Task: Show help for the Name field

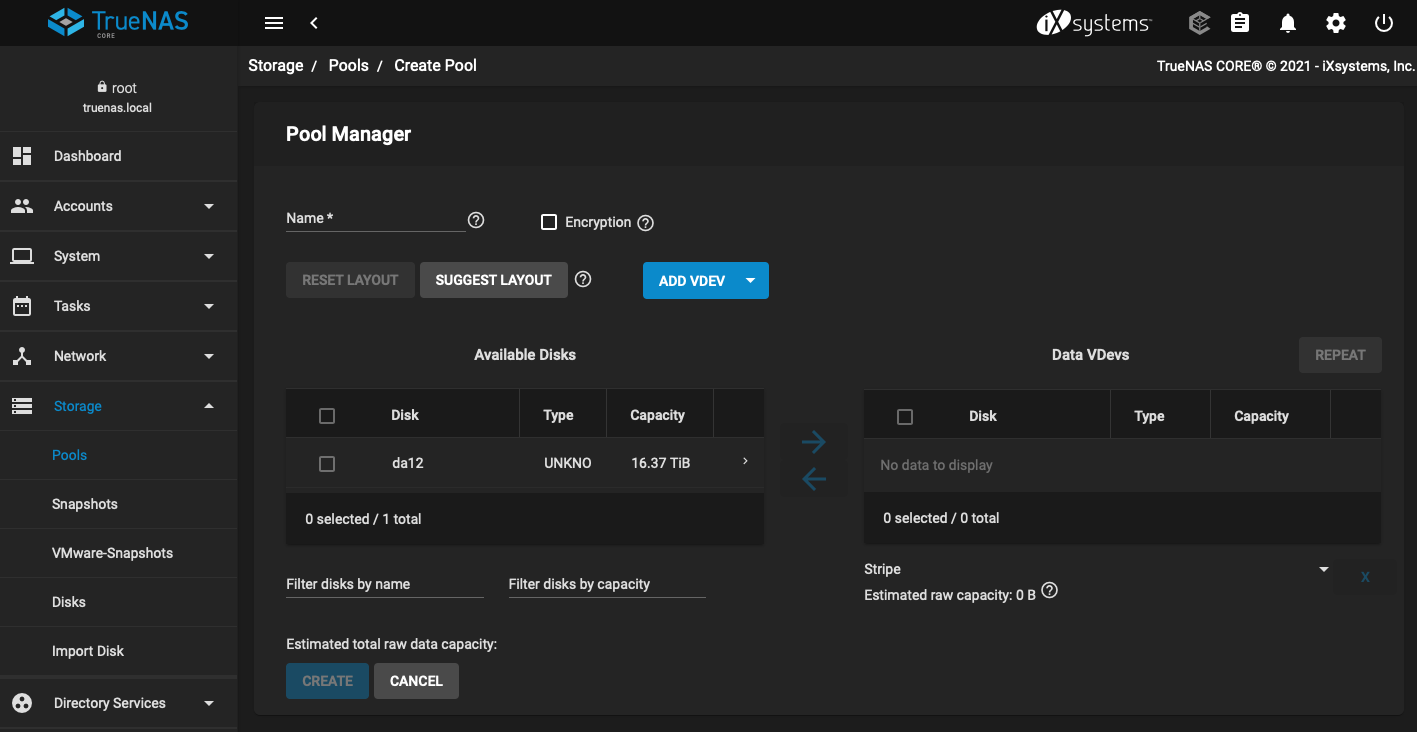Action: 476,220
